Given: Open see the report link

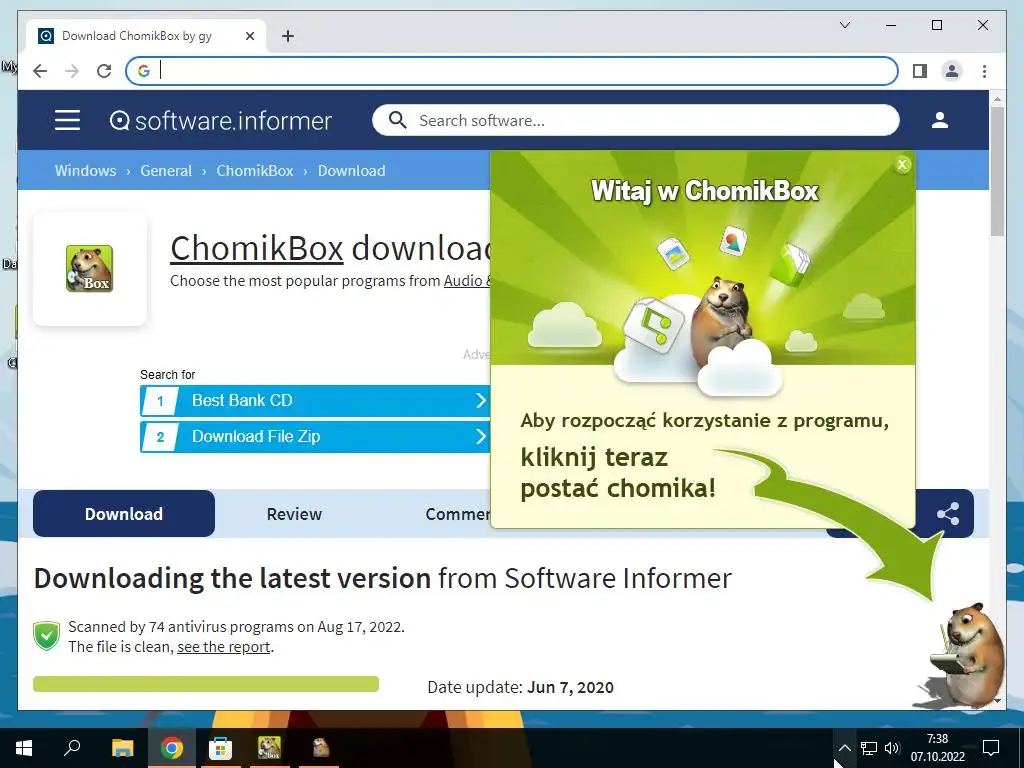Looking at the screenshot, I should 223,647.
